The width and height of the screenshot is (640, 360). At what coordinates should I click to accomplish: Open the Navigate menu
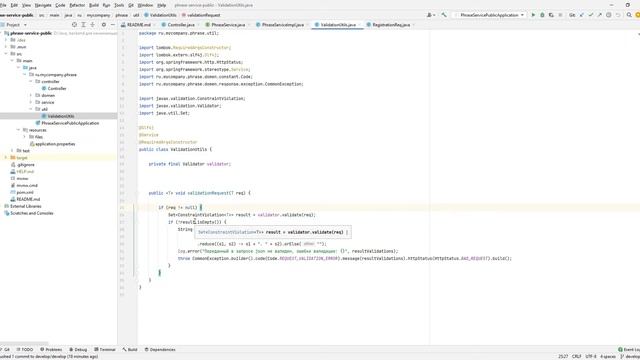pyautogui.click(x=43, y=5)
